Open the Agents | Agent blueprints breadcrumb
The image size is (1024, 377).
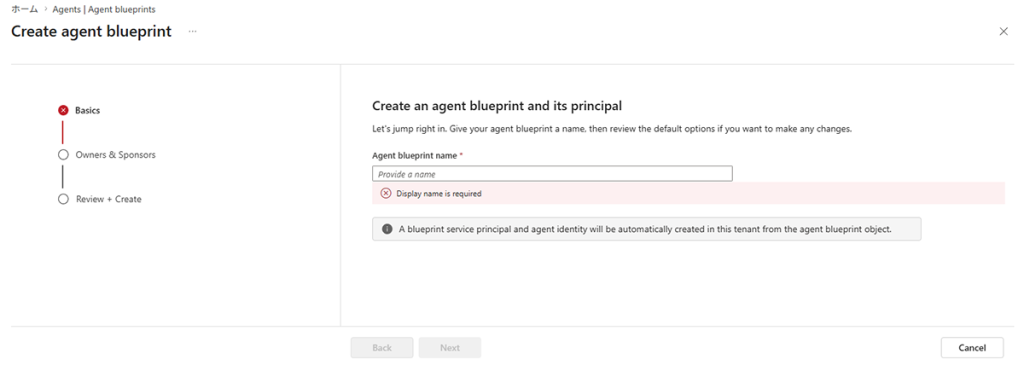(x=104, y=10)
